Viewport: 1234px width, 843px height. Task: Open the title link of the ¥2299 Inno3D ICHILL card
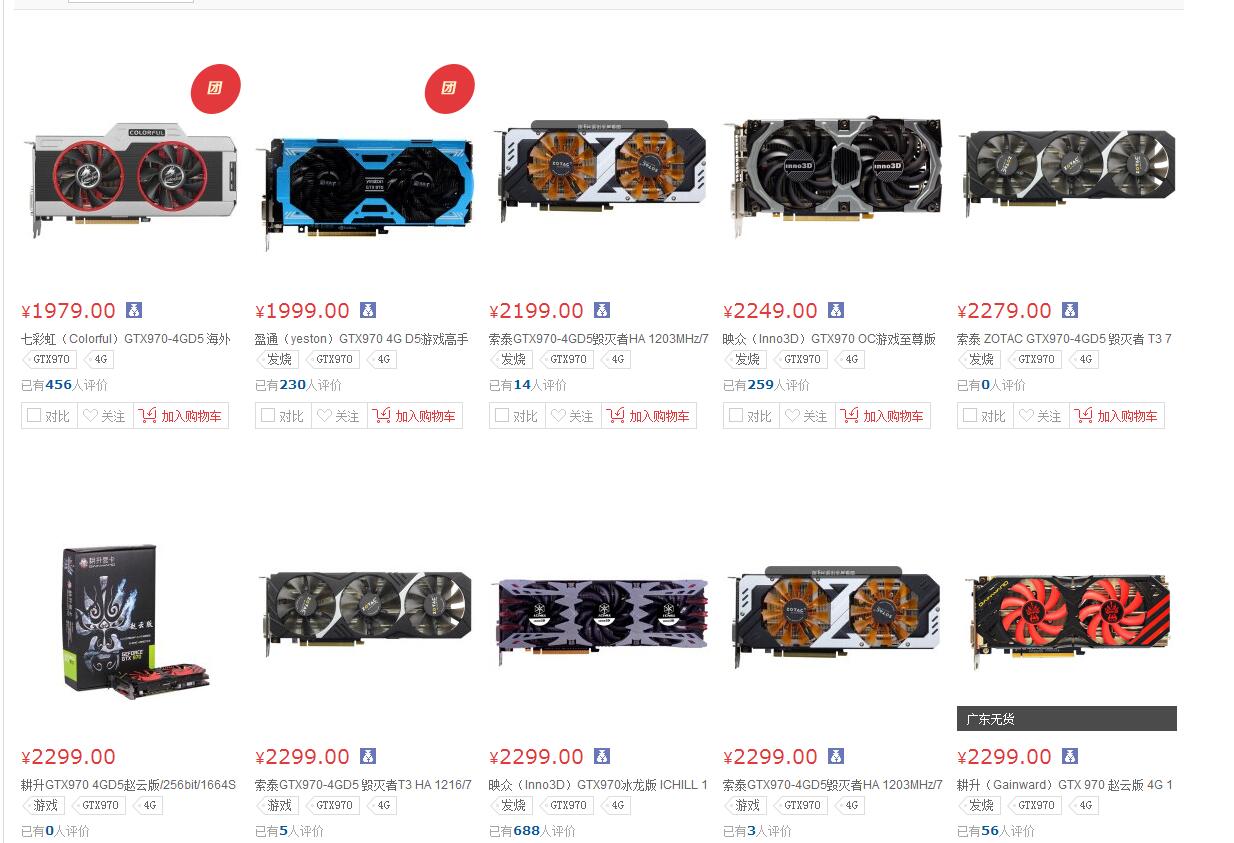click(x=598, y=785)
